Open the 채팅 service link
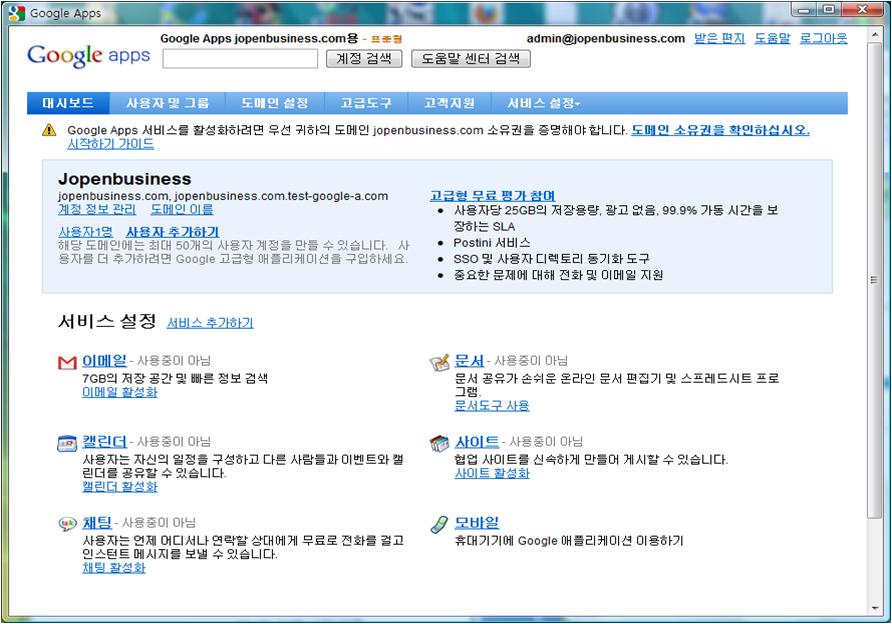 [x=97, y=523]
